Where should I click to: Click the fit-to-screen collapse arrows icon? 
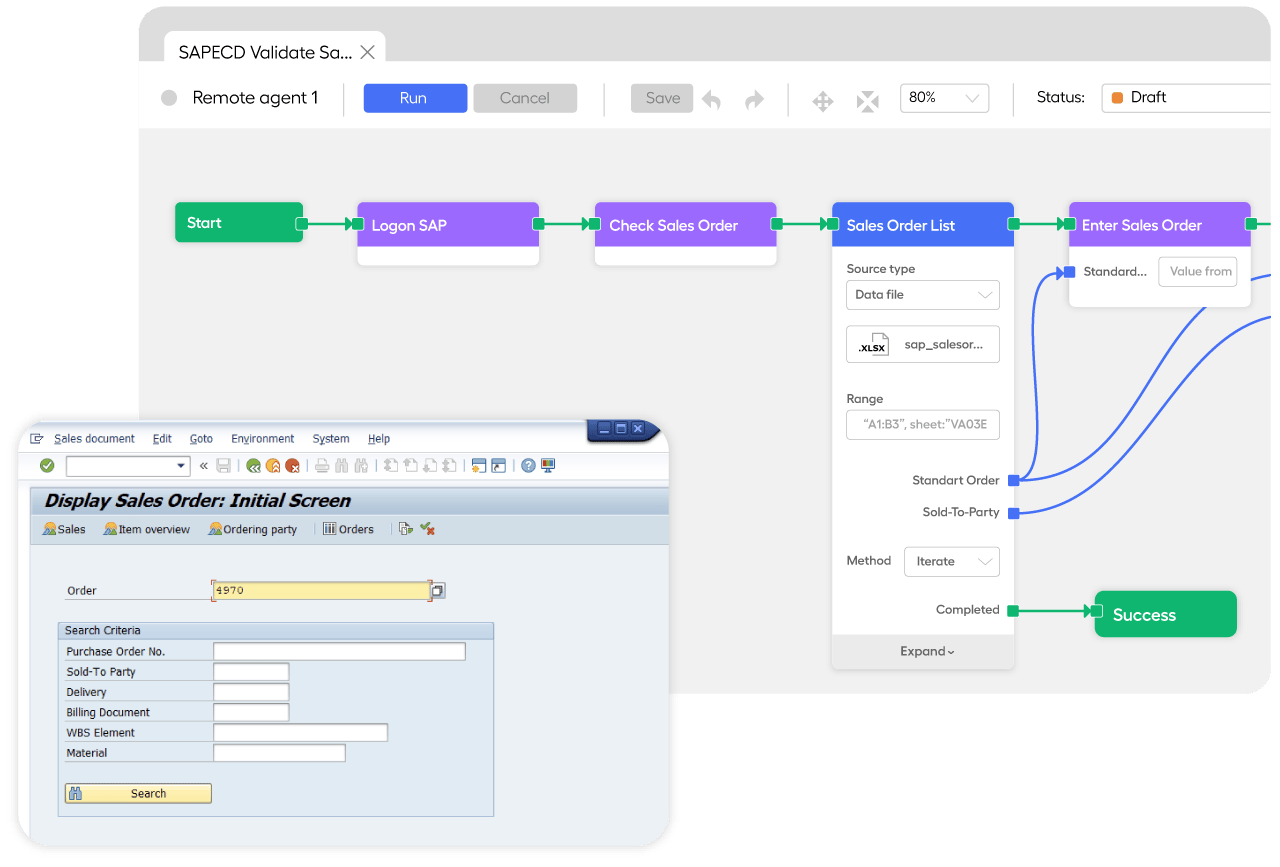pos(868,101)
